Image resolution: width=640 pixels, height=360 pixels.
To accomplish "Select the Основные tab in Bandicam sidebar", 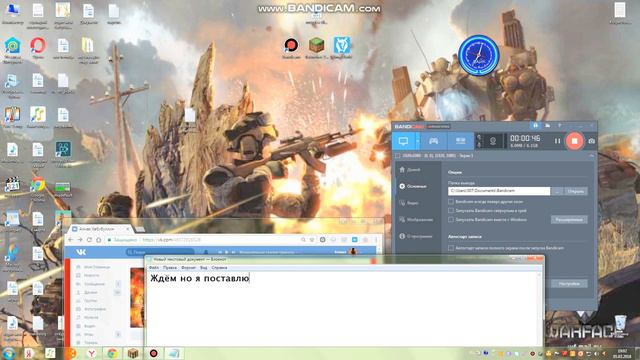I will point(413,186).
